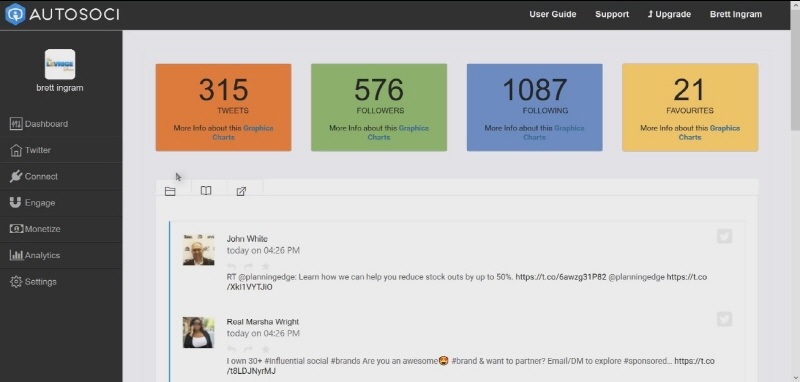Click the external link tab icon
Viewport: 800px width, 382px height.
pyautogui.click(x=241, y=191)
